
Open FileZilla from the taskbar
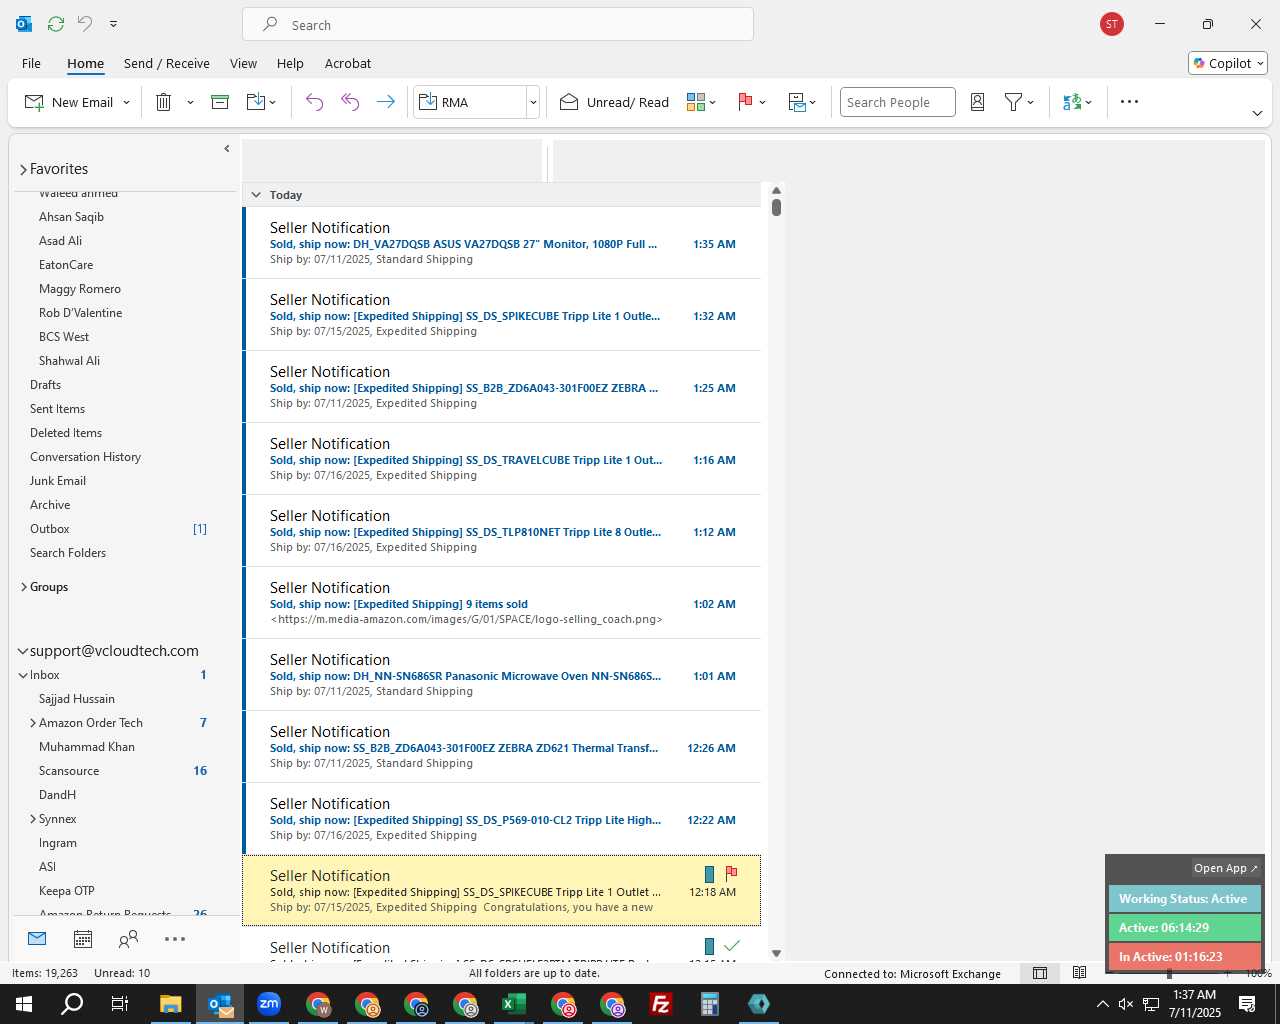coord(660,1004)
